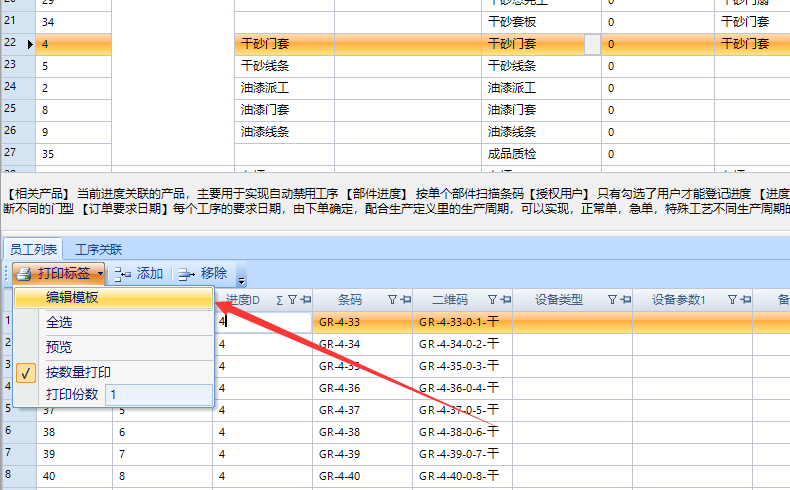790x490 pixels.
Task: Click the 移除 (remove) toolbar icon
Action: tap(186, 274)
